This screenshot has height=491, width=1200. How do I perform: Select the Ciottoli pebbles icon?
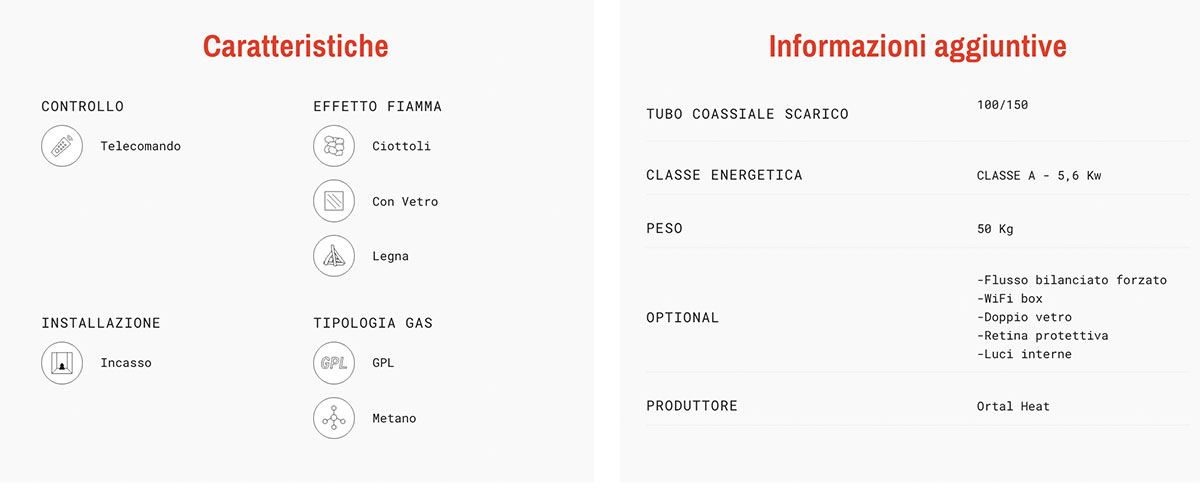(334, 146)
